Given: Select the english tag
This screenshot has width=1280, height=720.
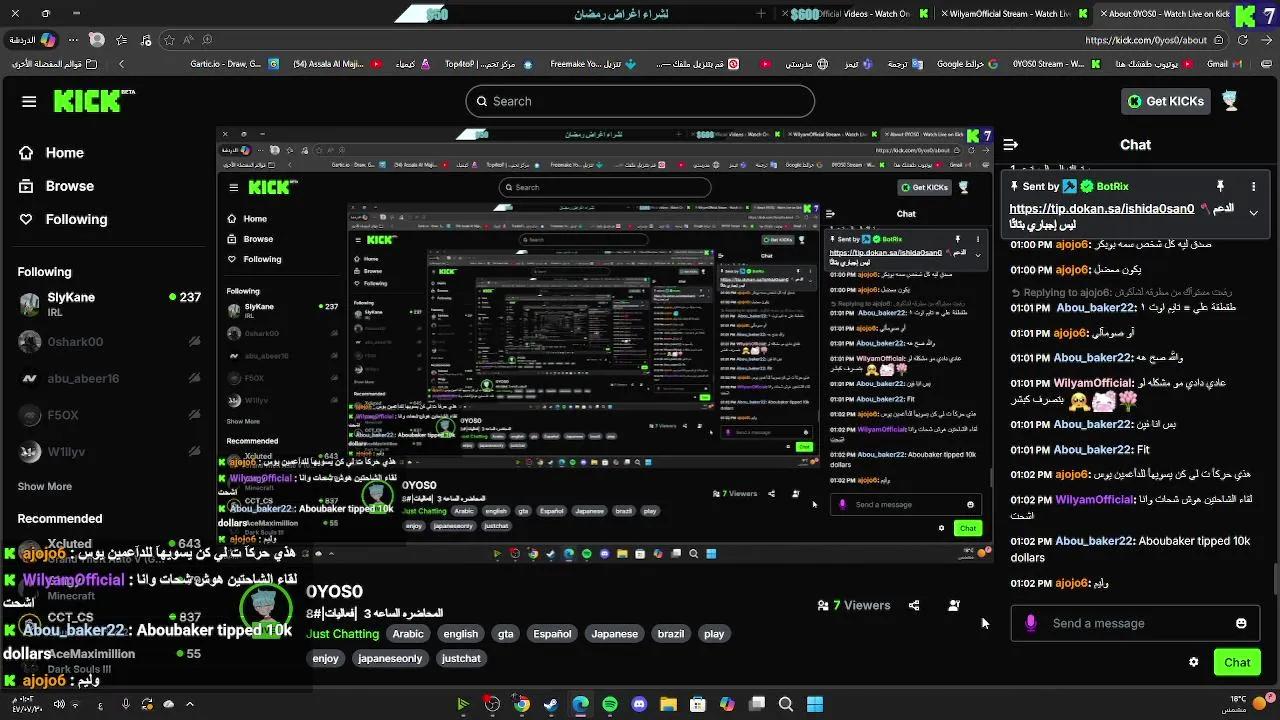Looking at the screenshot, I should pyautogui.click(x=461, y=634).
